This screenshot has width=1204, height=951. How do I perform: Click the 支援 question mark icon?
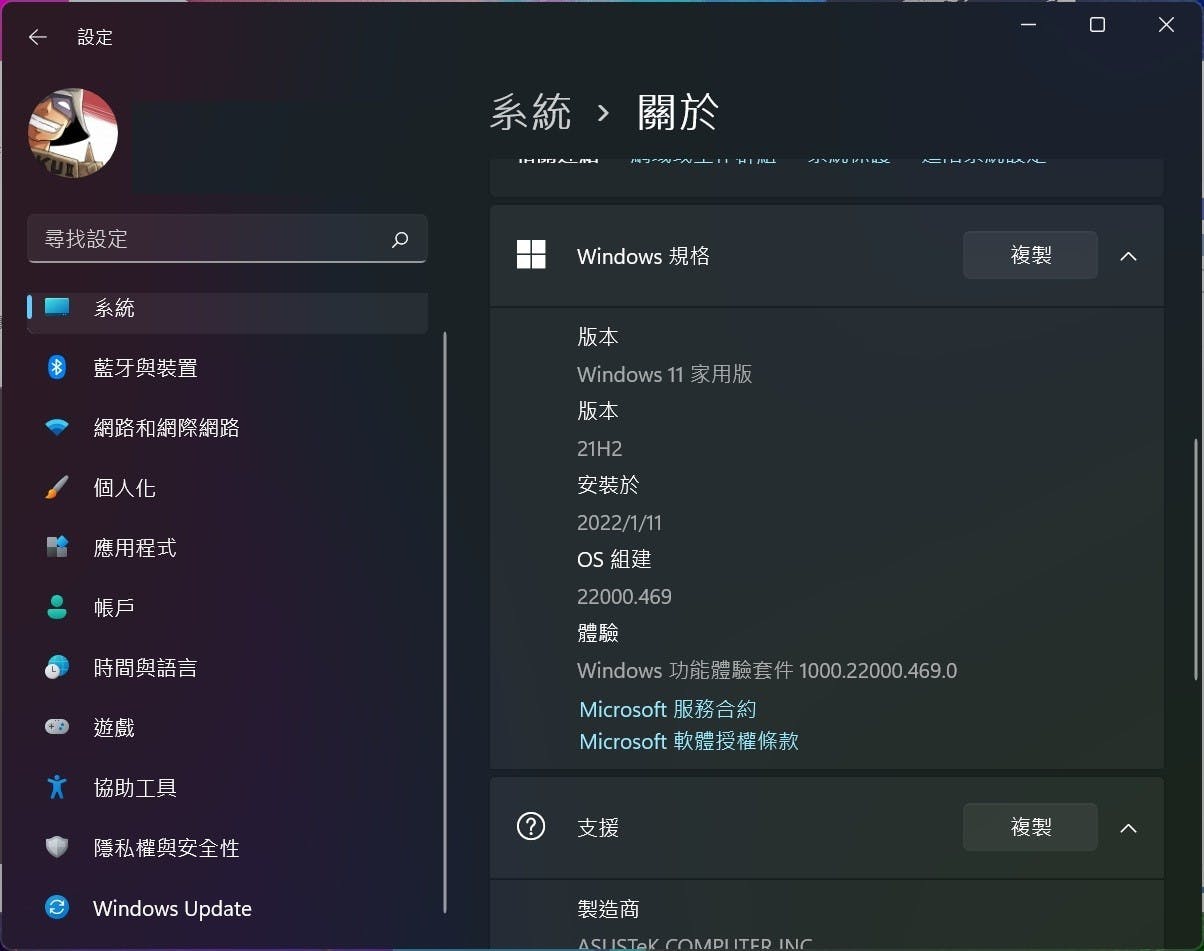(531, 827)
